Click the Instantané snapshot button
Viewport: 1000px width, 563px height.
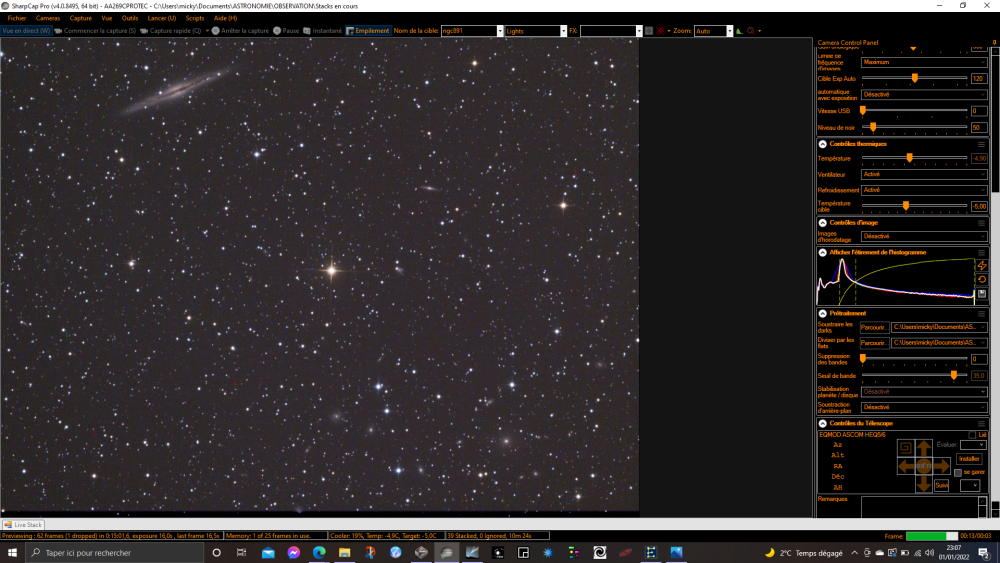click(x=322, y=31)
